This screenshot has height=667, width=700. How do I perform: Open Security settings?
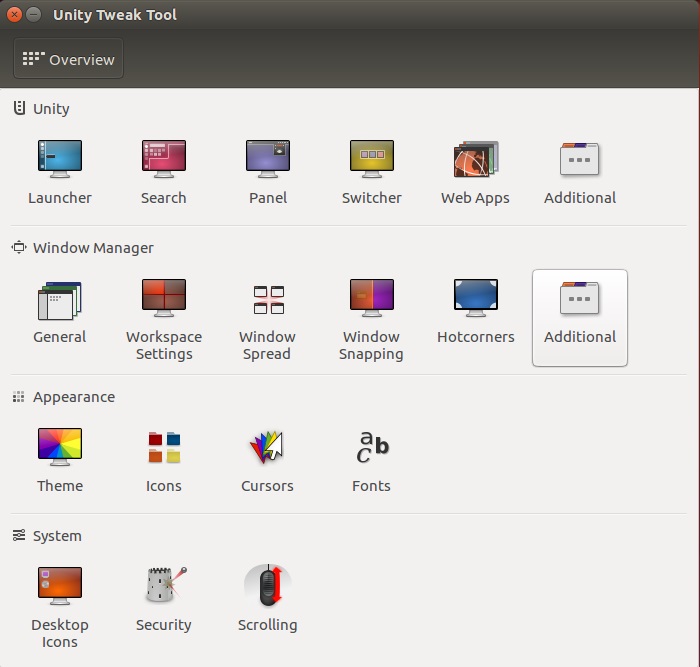164,599
